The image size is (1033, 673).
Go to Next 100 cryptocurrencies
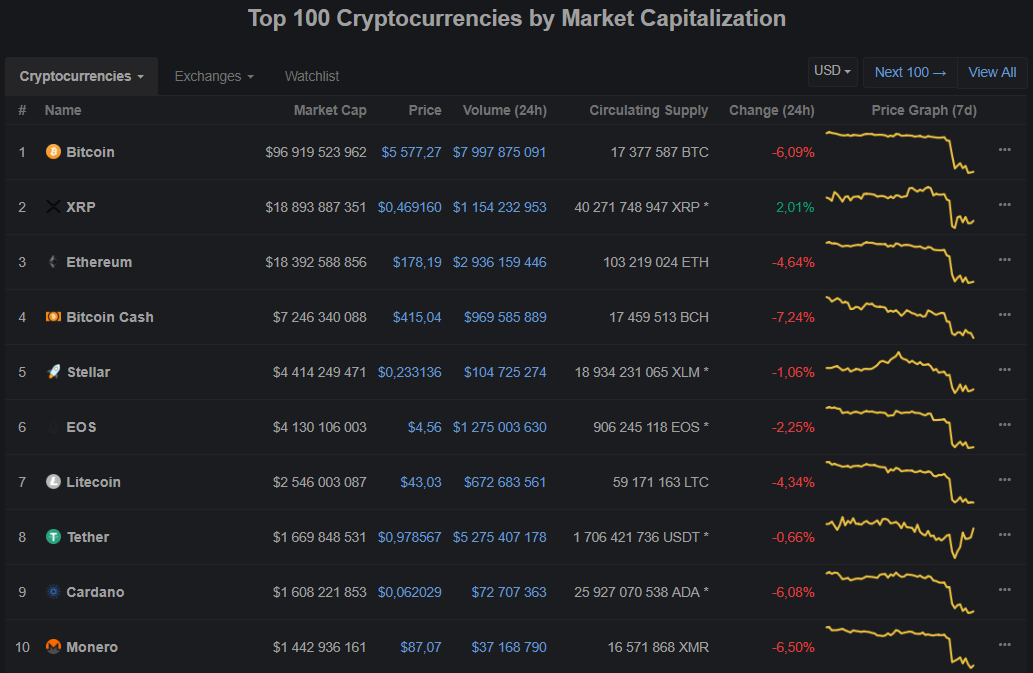(910, 72)
